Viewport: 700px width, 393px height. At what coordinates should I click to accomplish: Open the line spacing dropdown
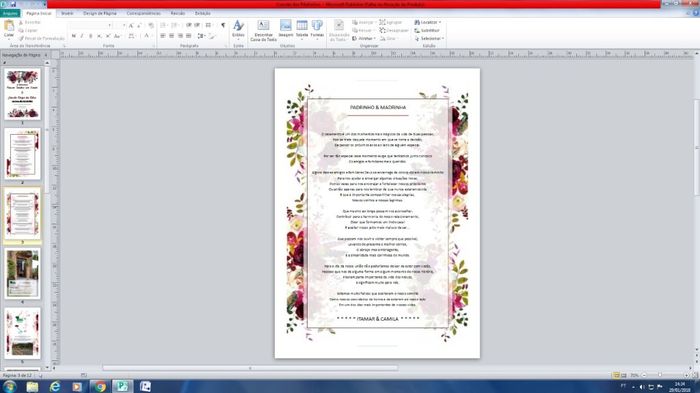[x=201, y=36]
